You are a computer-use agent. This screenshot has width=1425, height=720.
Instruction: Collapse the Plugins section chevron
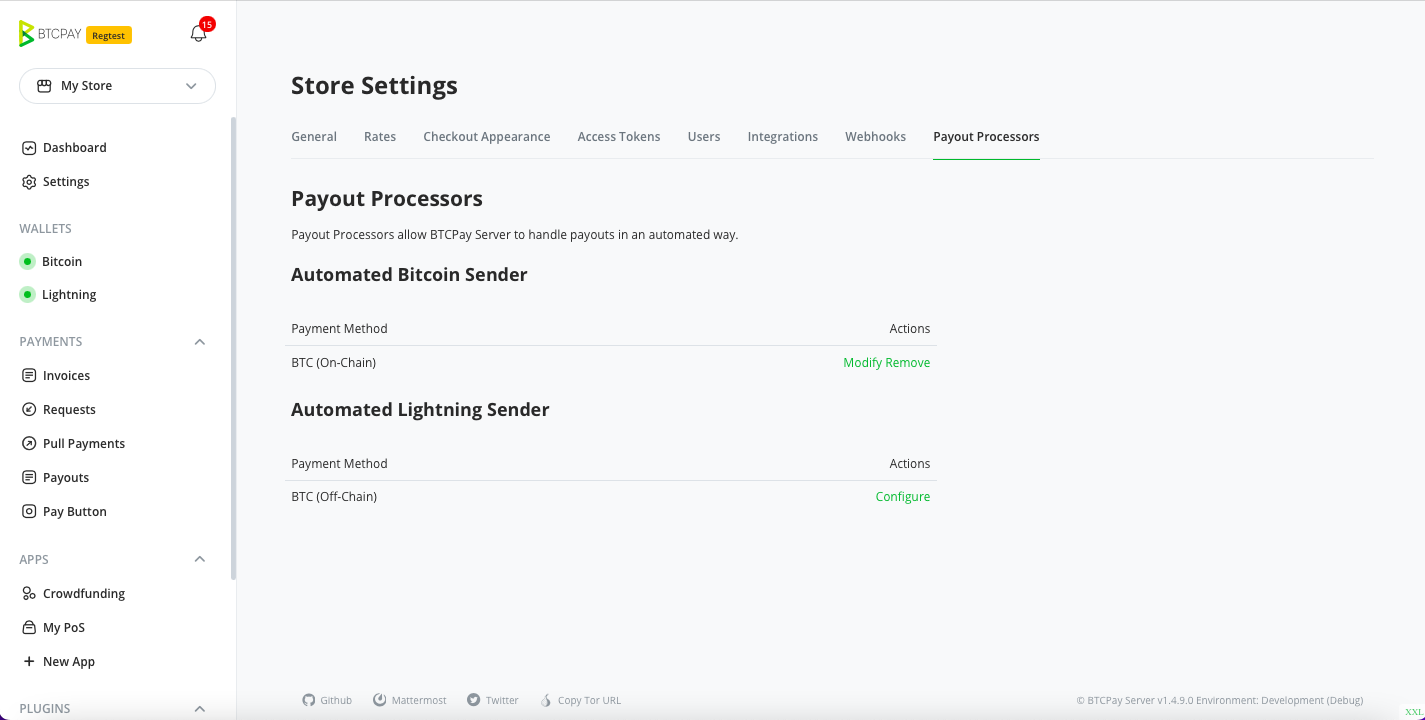tap(200, 709)
